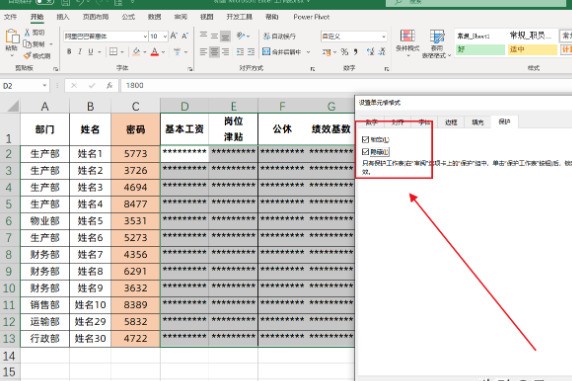Click the Top Align icon
Screen dimensions: 572x381
point(204,36)
